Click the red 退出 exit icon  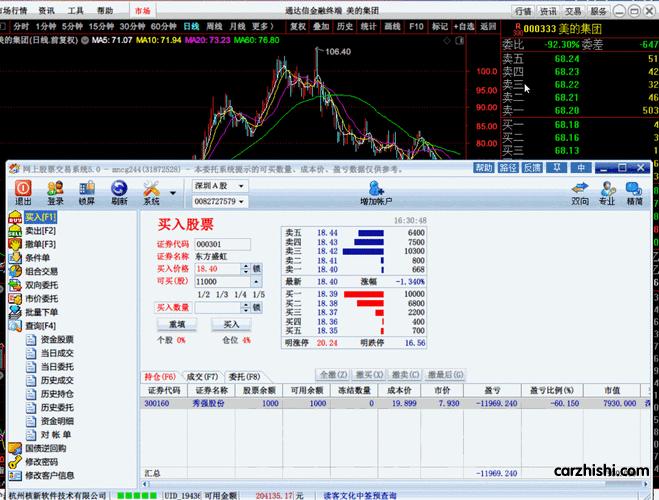pyautogui.click(x=23, y=192)
